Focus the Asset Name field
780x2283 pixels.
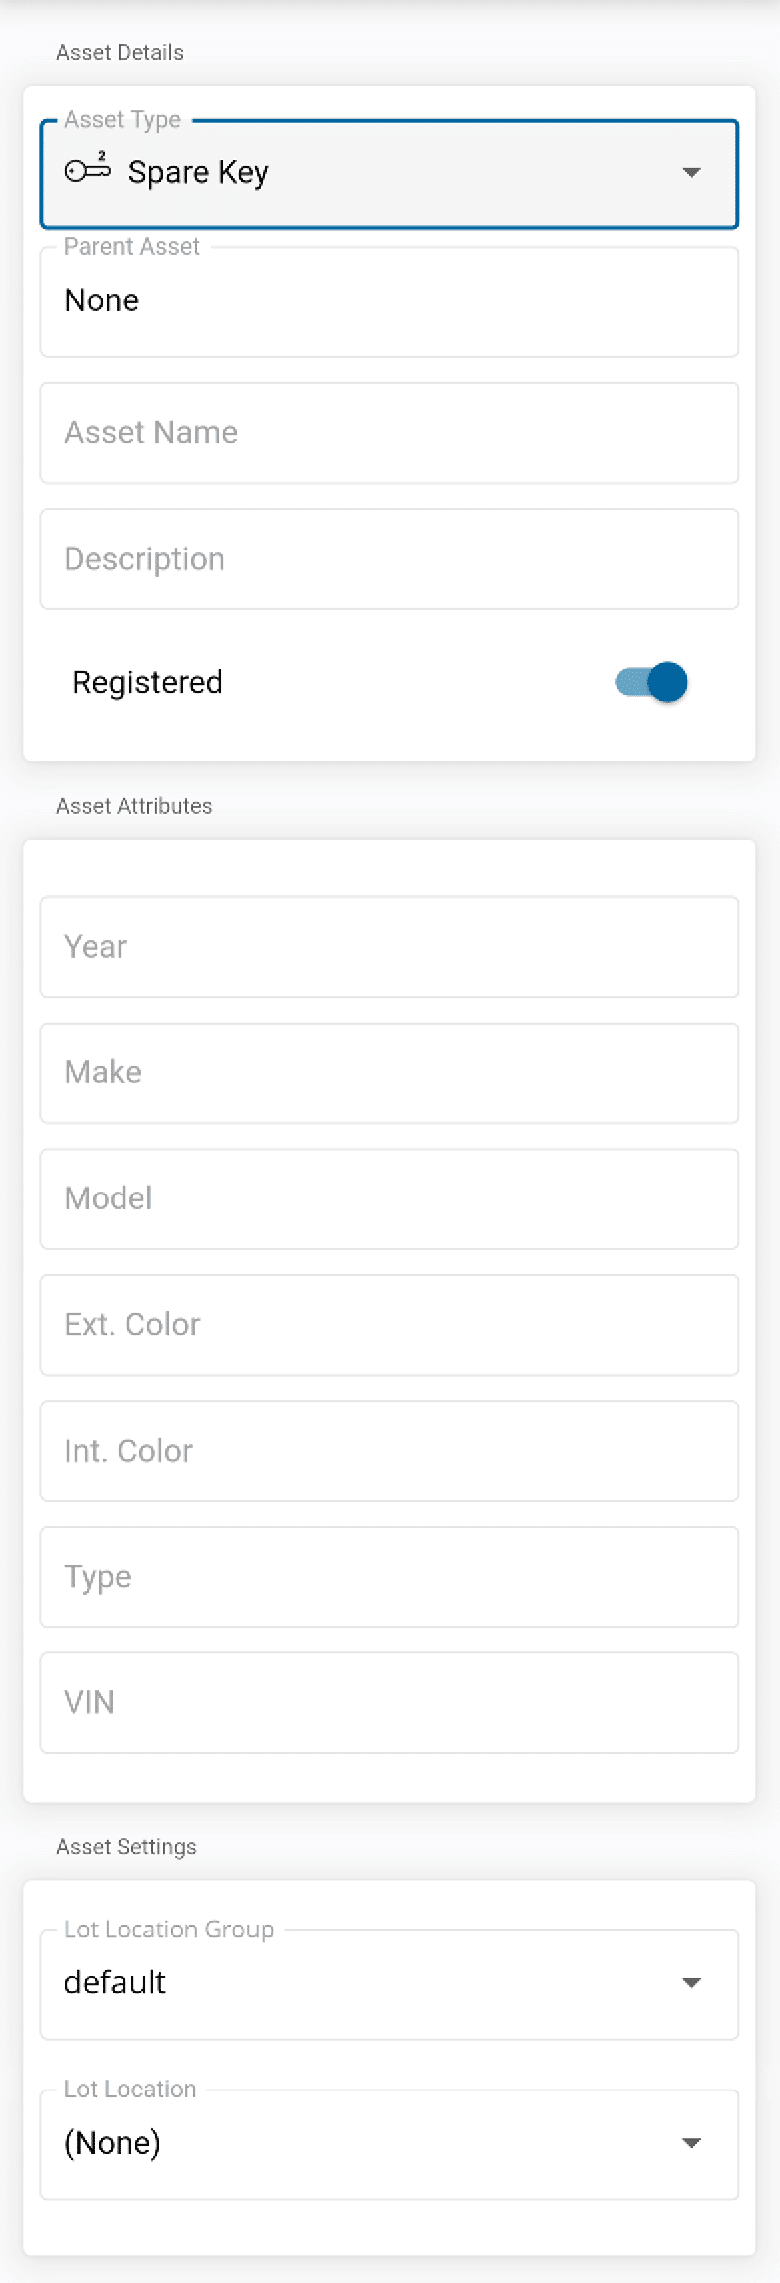click(x=389, y=433)
